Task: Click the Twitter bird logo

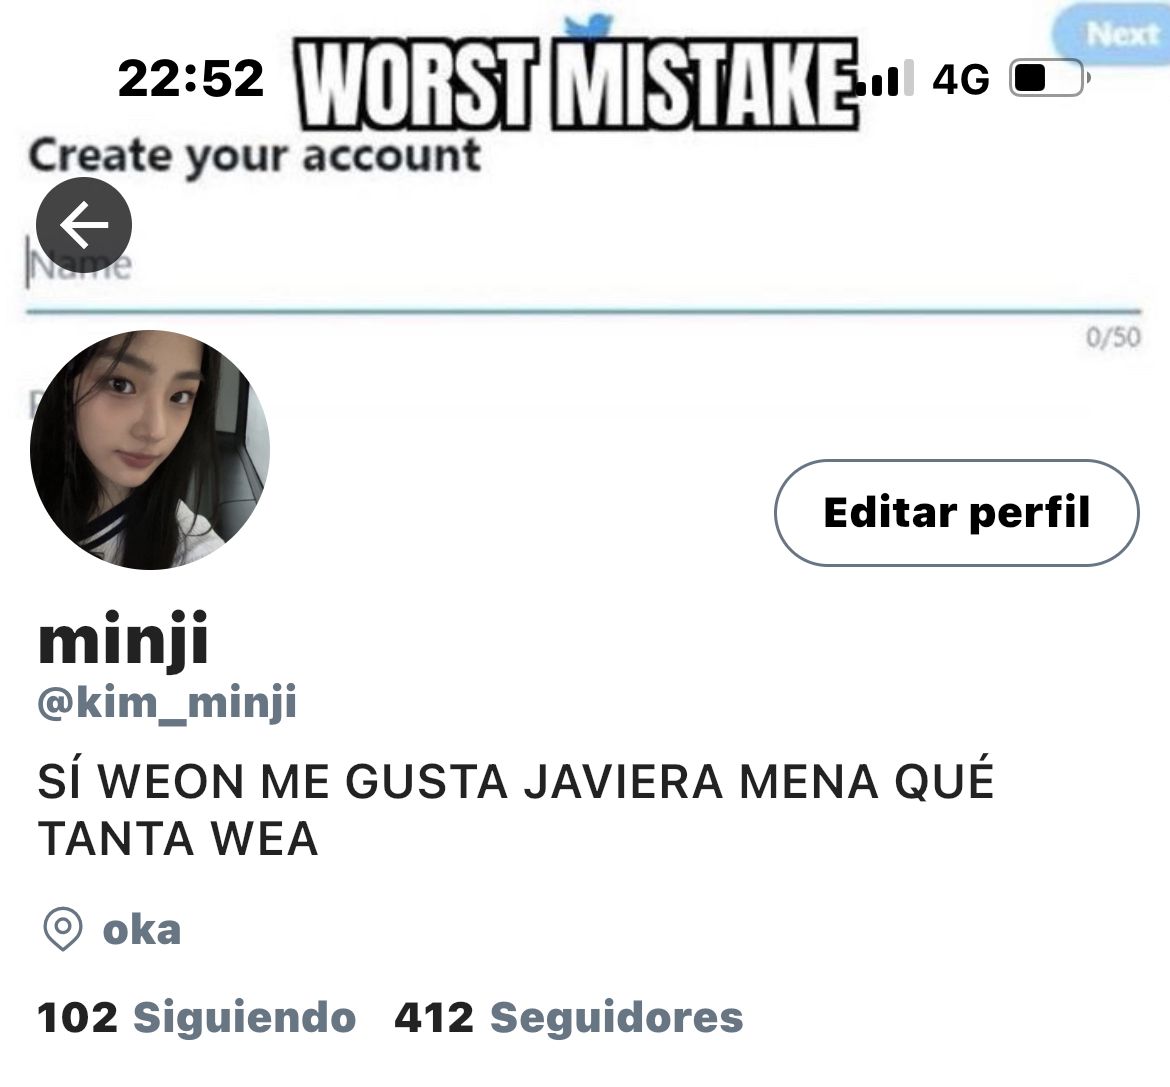Action: [x=588, y=27]
